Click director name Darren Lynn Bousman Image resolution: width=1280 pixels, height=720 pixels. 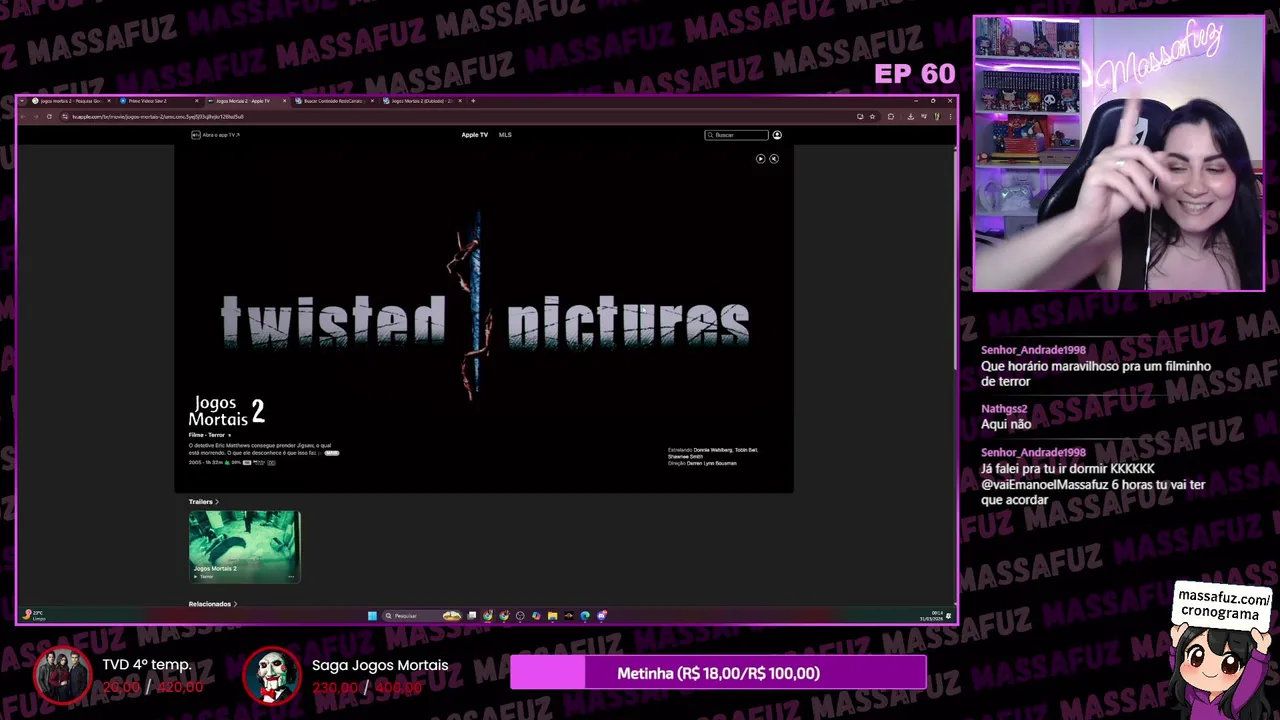coord(712,463)
